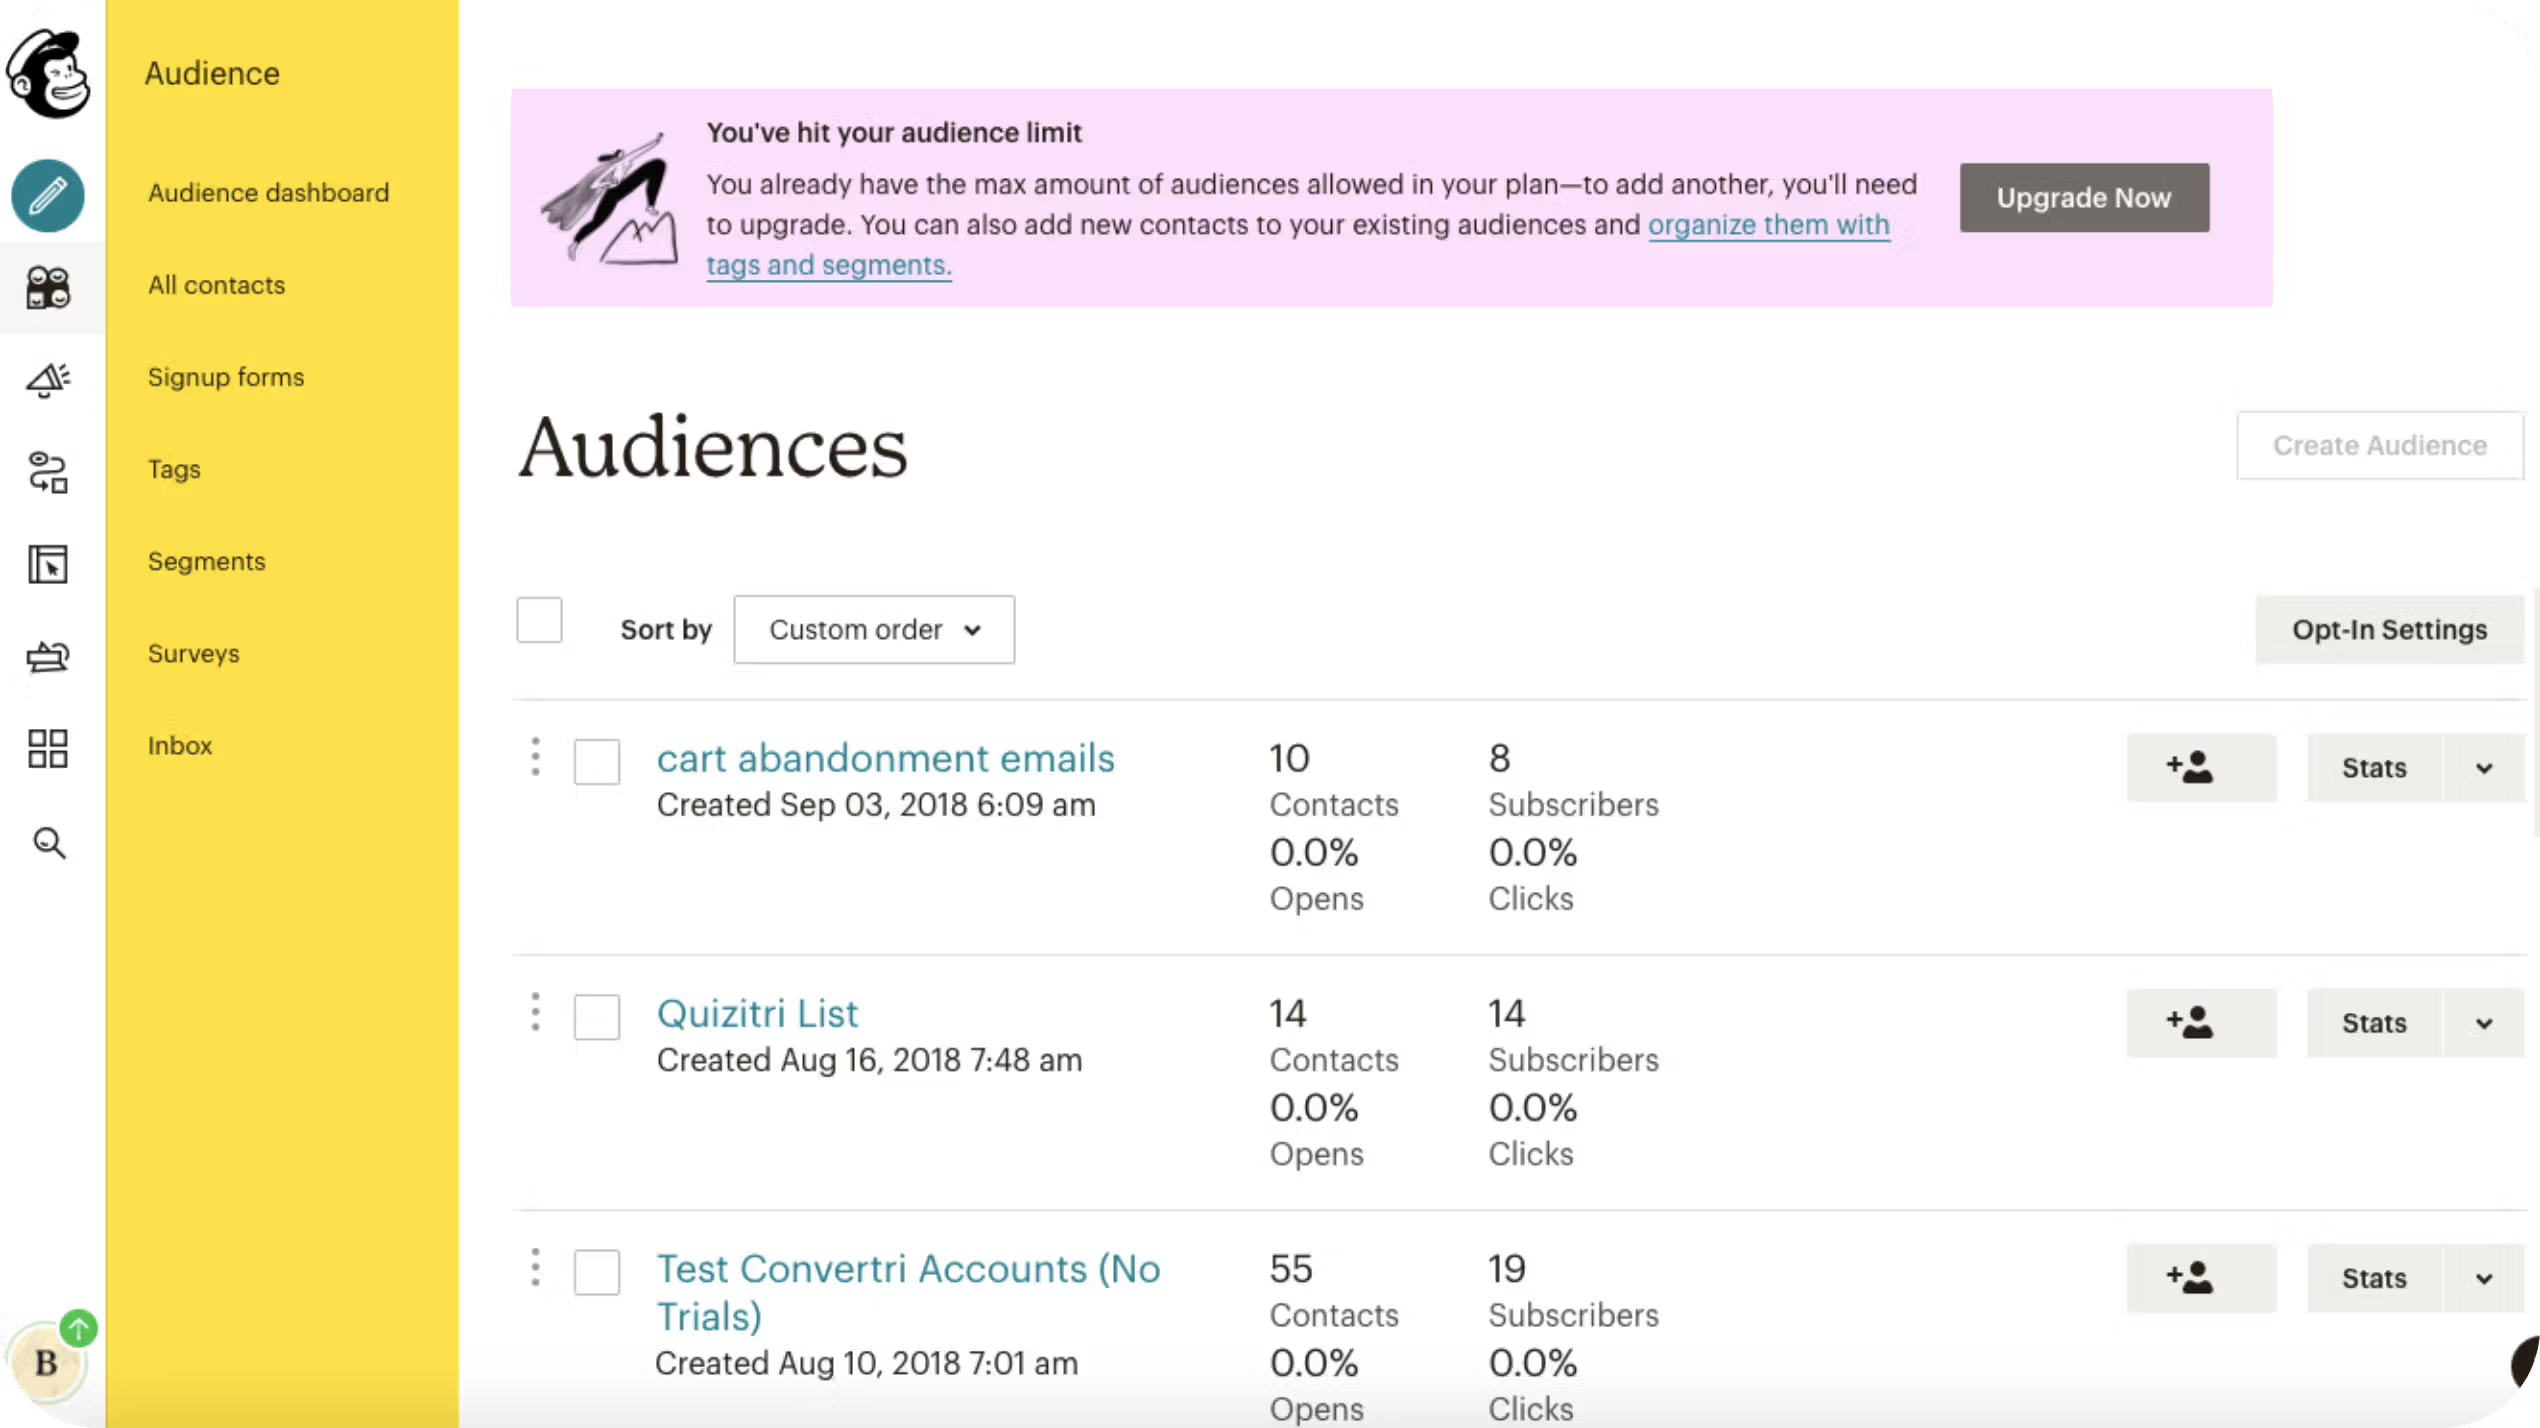View Stats for cart abandonment emails
The image size is (2540, 1428).
pos(2374,767)
